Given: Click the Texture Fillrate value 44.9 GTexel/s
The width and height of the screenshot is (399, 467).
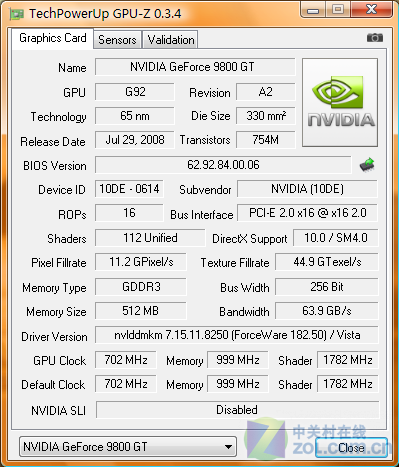Looking at the screenshot, I should [327, 262].
